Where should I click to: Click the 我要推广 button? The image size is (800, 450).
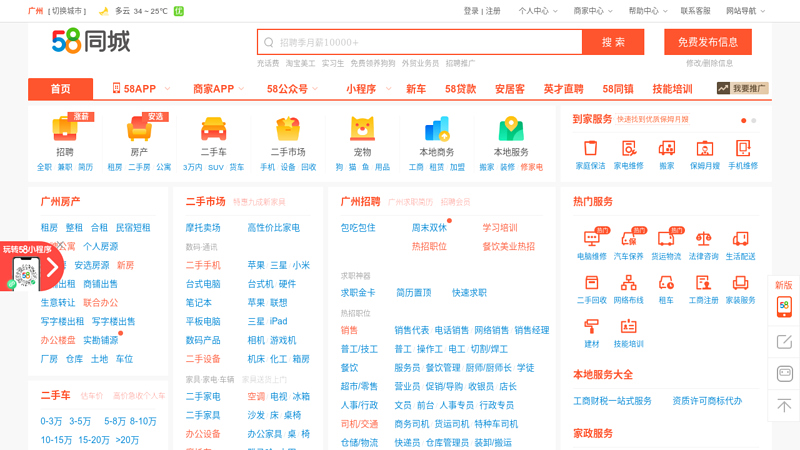742,88
